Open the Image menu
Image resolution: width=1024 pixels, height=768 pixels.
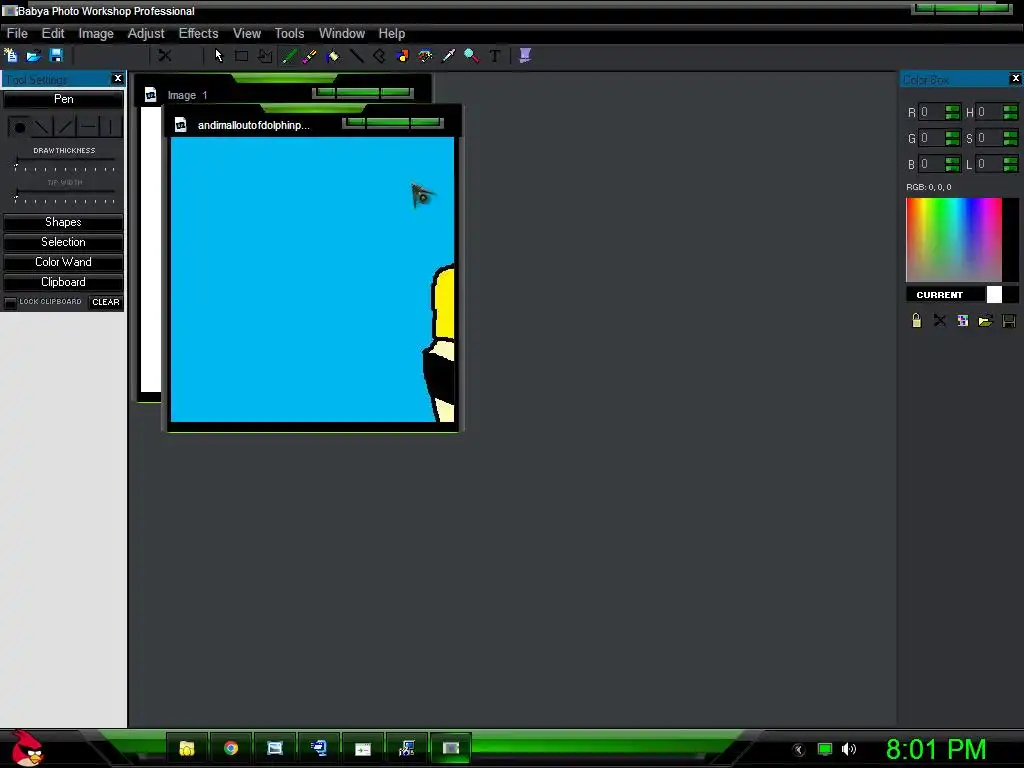(x=96, y=33)
